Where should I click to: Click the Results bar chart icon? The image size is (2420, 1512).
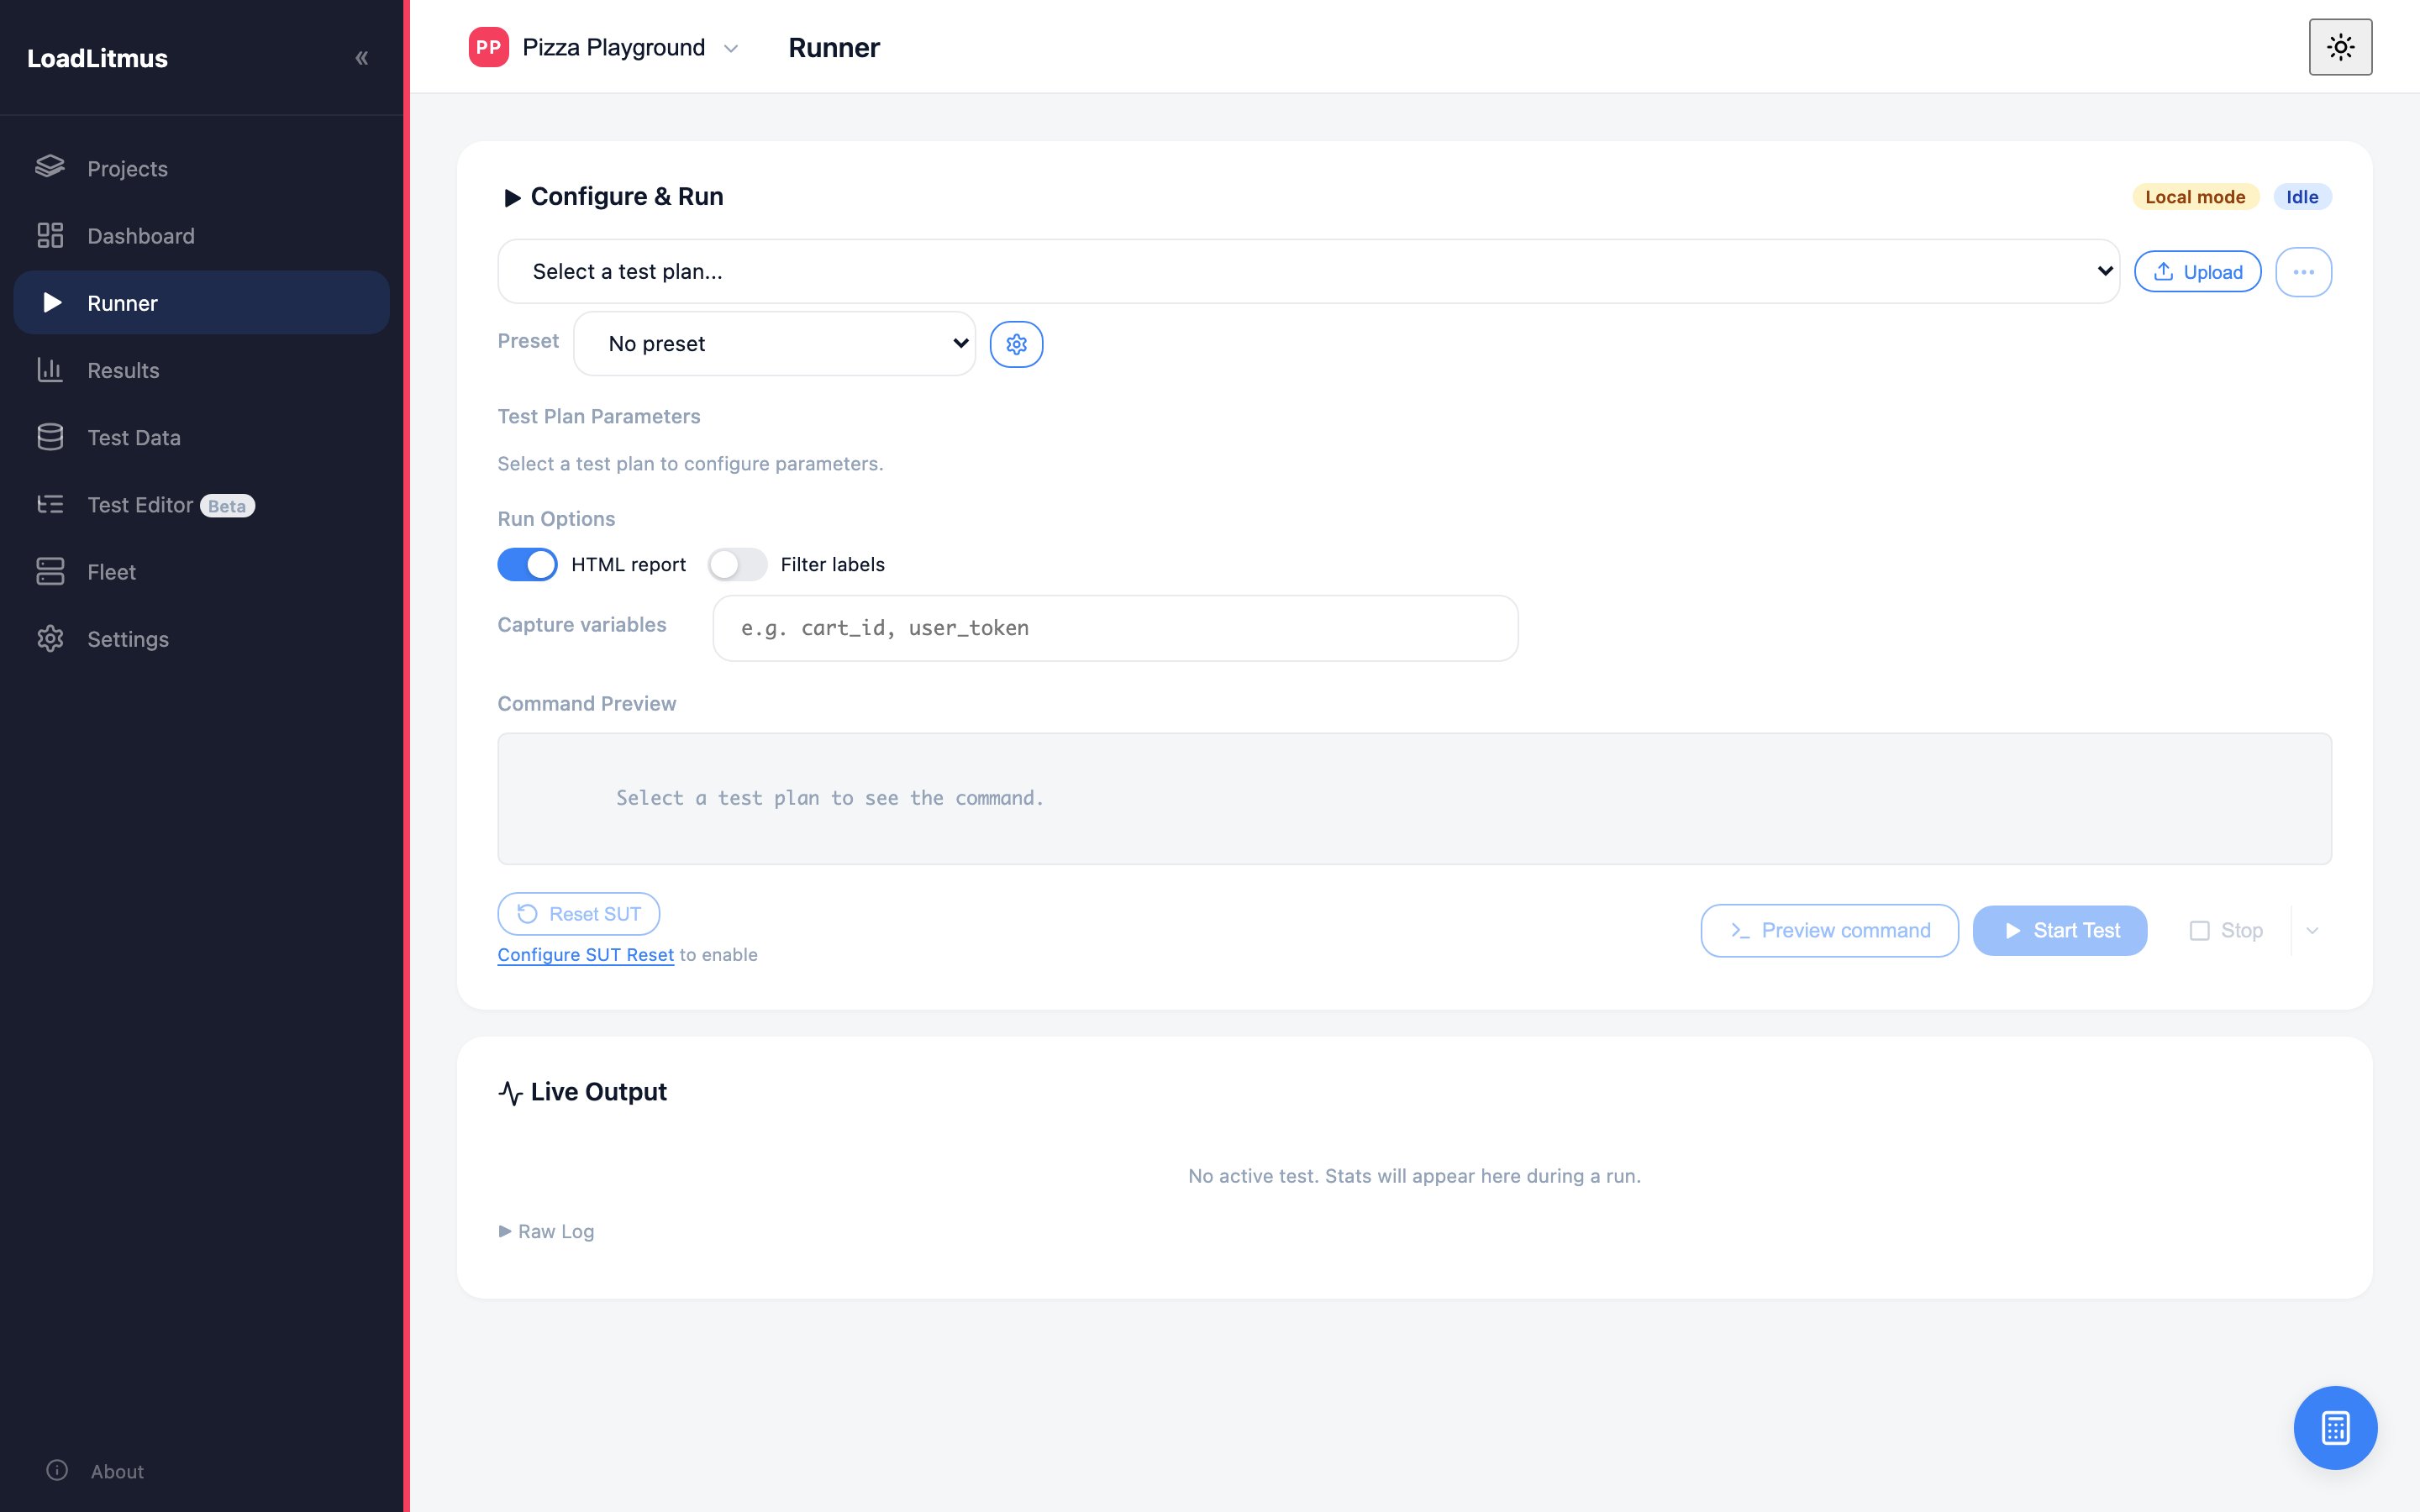pyautogui.click(x=50, y=369)
